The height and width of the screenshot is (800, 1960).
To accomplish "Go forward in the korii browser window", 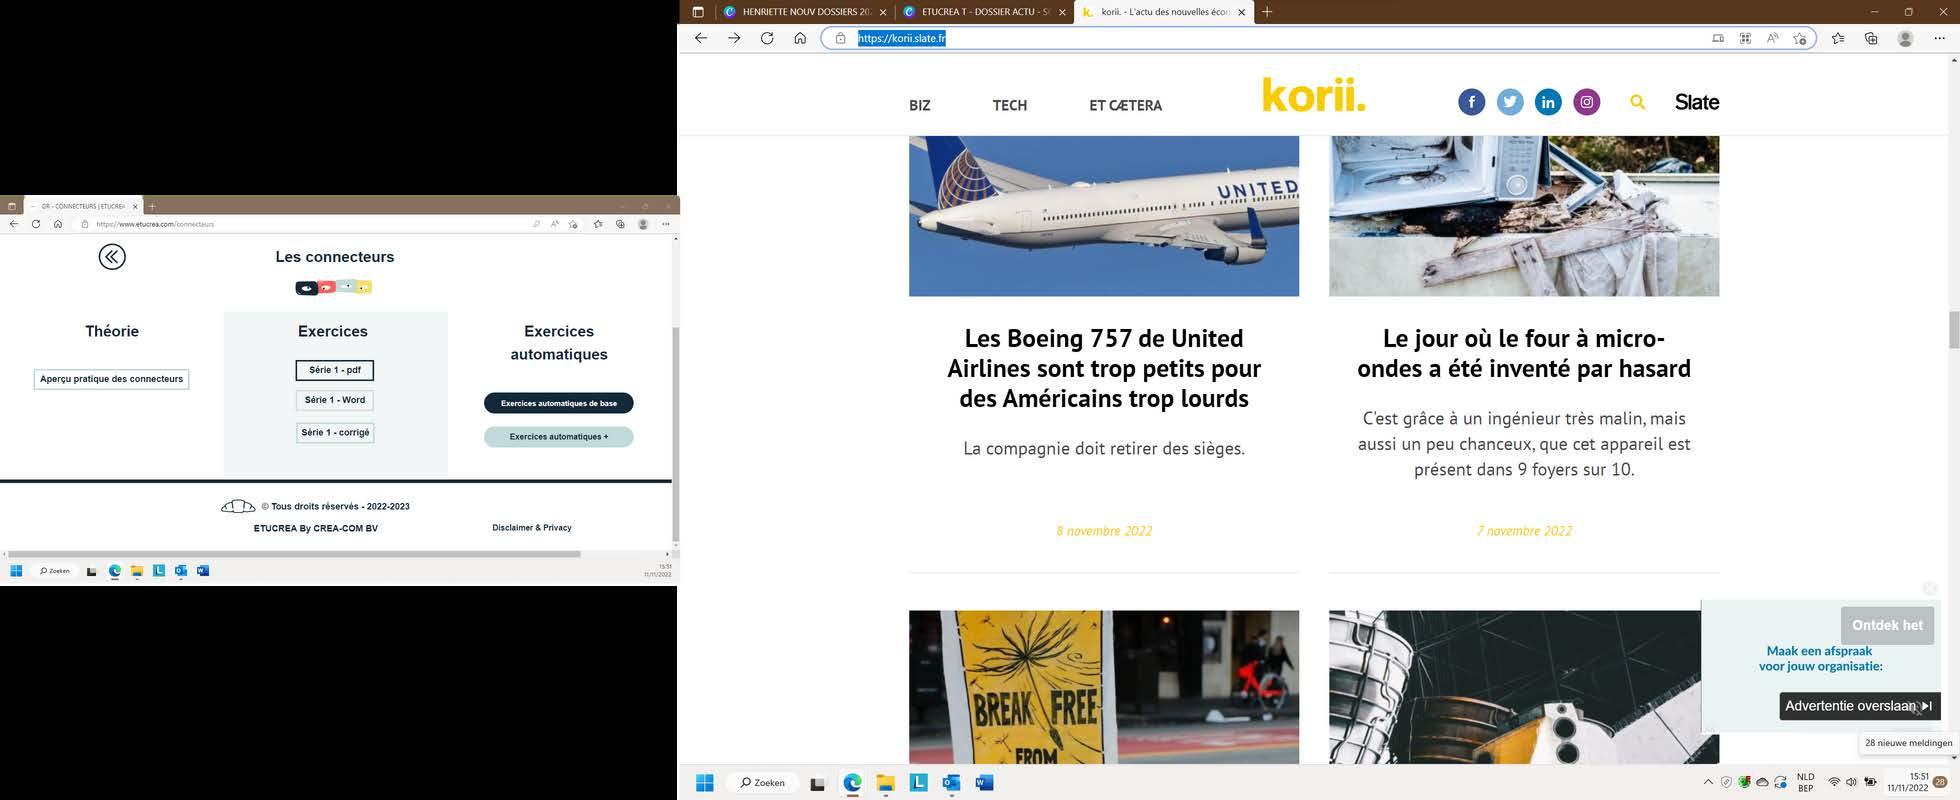I will click(734, 38).
